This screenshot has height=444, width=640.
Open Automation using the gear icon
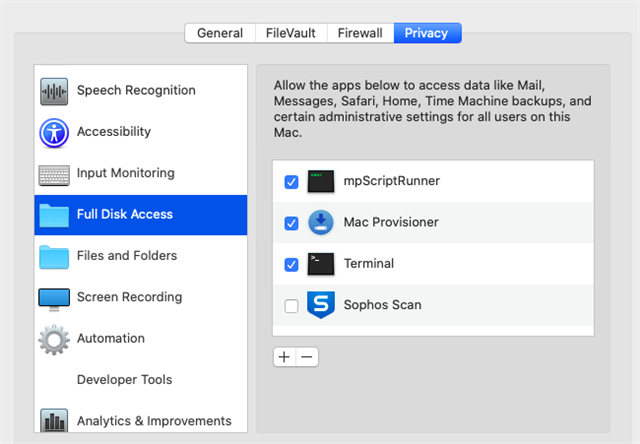pos(54,339)
